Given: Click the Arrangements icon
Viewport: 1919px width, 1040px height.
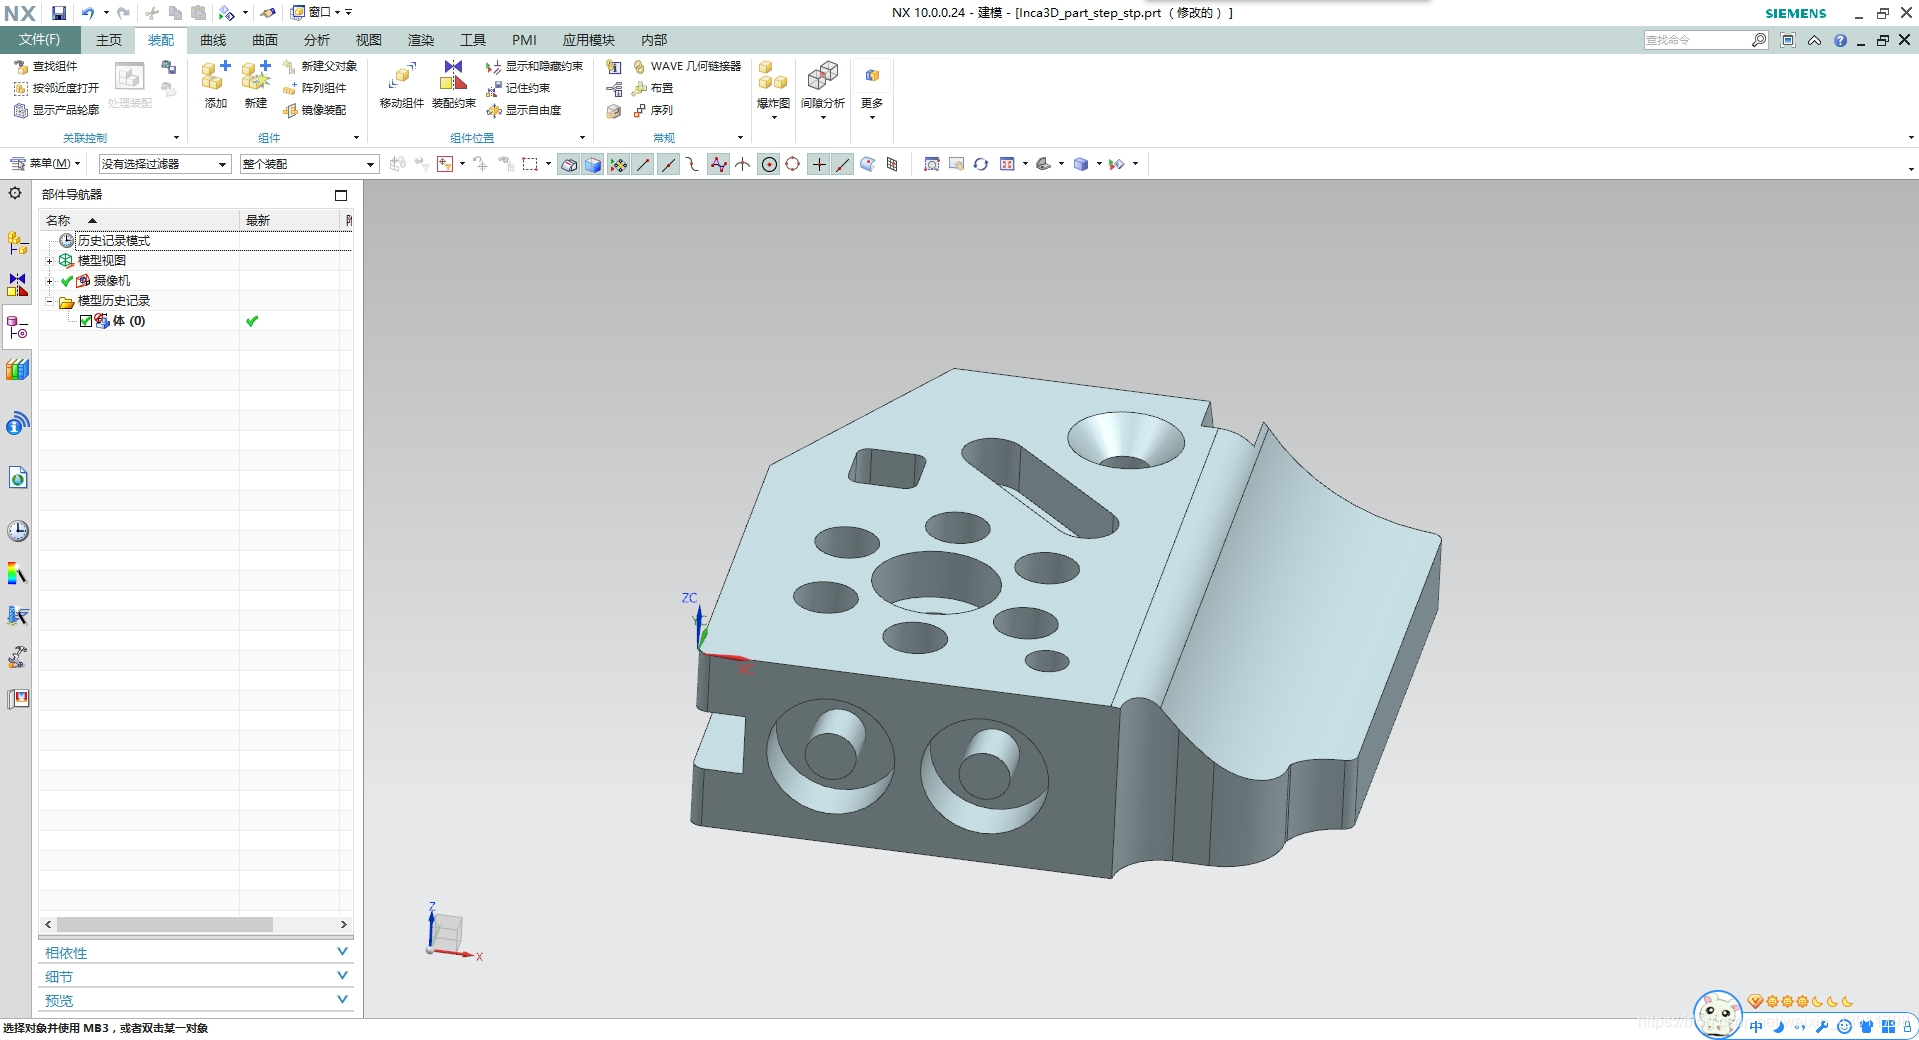Looking at the screenshot, I should tap(639, 88).
